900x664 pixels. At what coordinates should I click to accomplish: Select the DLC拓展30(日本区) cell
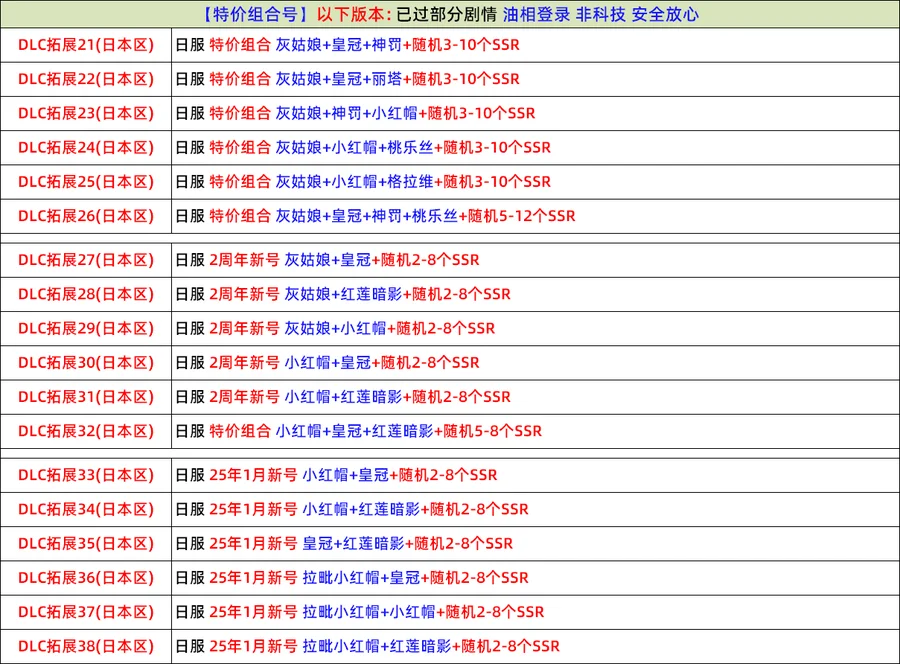pyautogui.click(x=86, y=363)
